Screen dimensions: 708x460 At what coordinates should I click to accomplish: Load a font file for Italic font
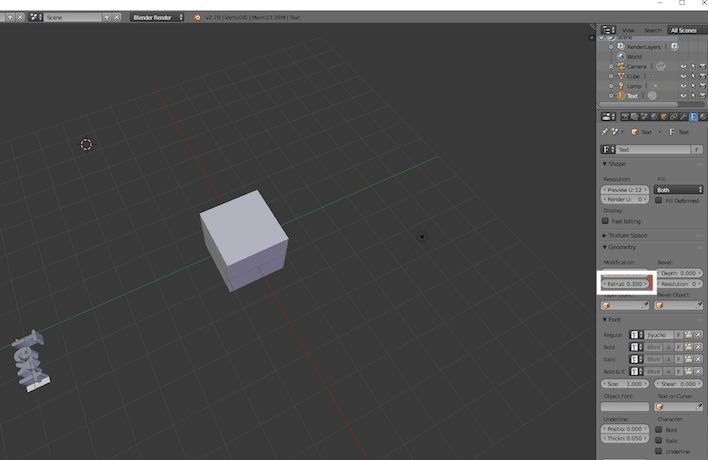(x=688, y=359)
